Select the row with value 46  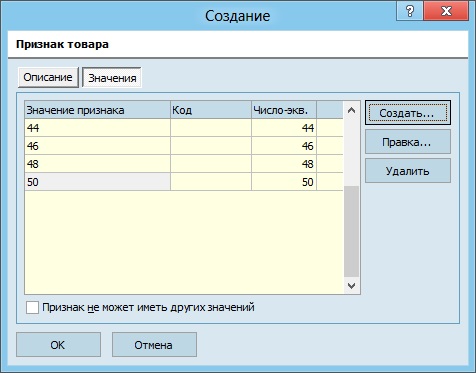click(184, 146)
